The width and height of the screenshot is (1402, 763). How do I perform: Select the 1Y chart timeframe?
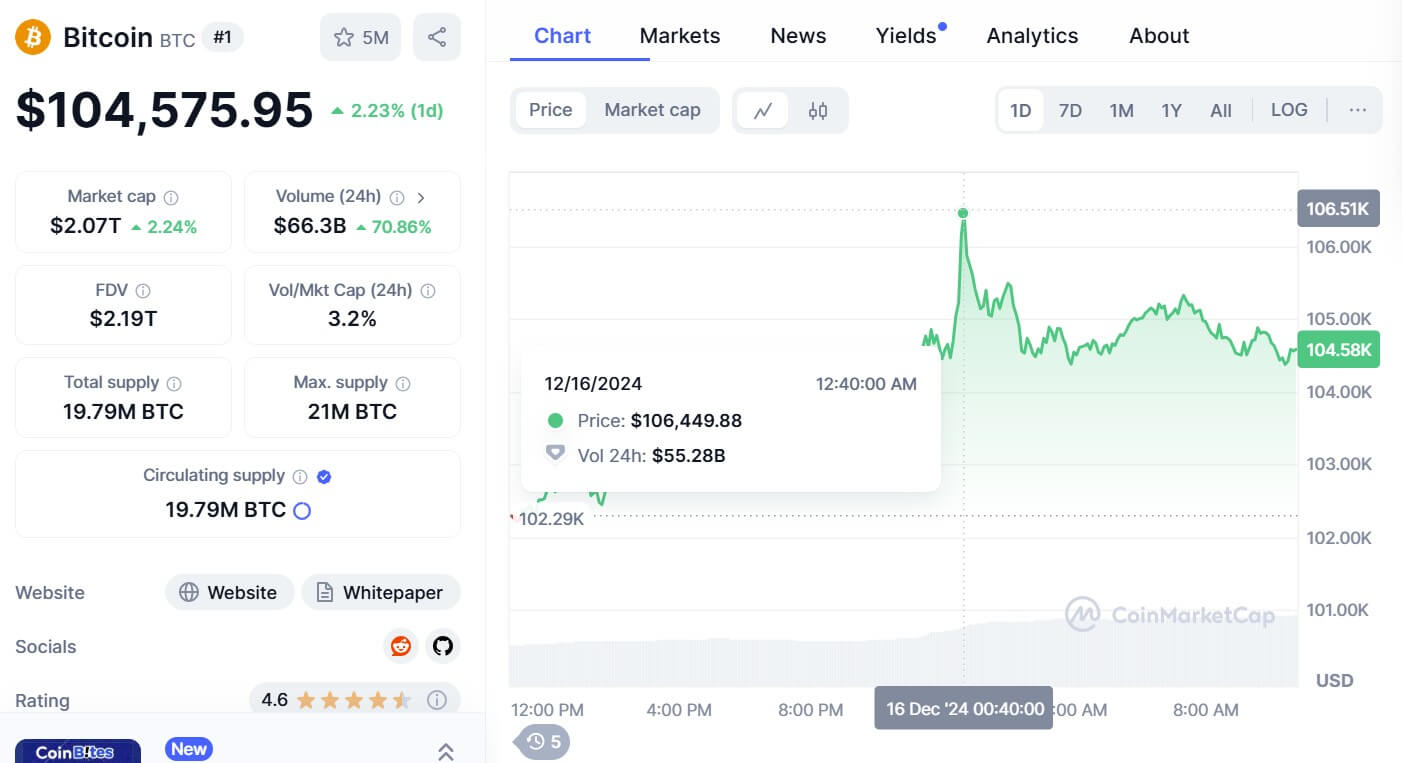coord(1171,110)
